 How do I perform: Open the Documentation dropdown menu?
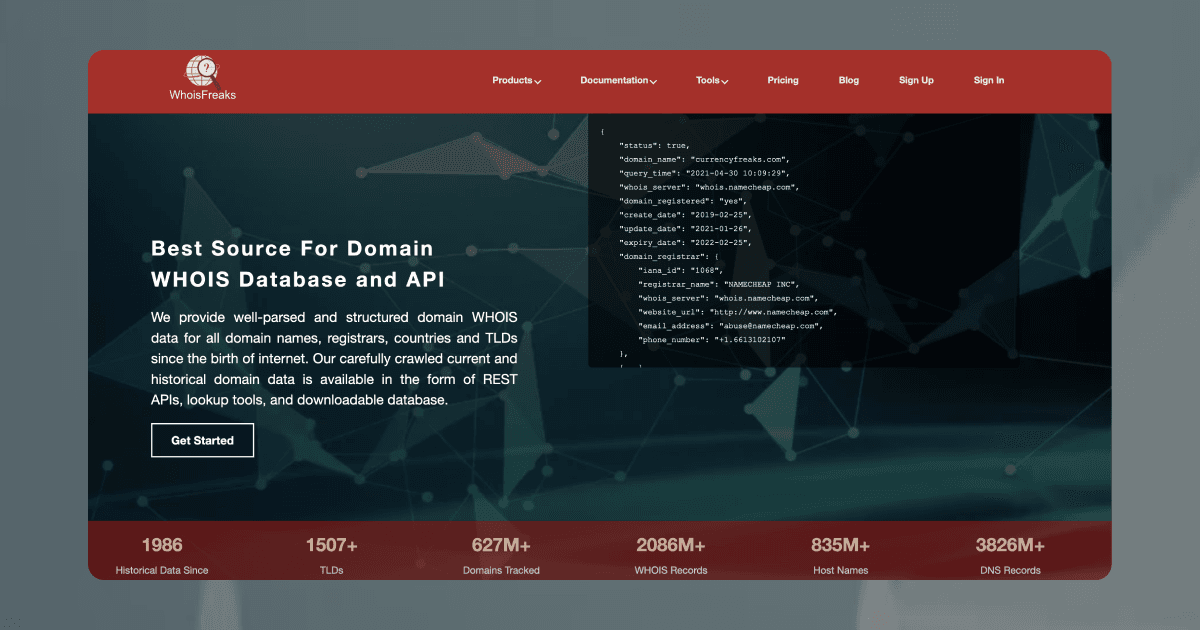coord(618,81)
